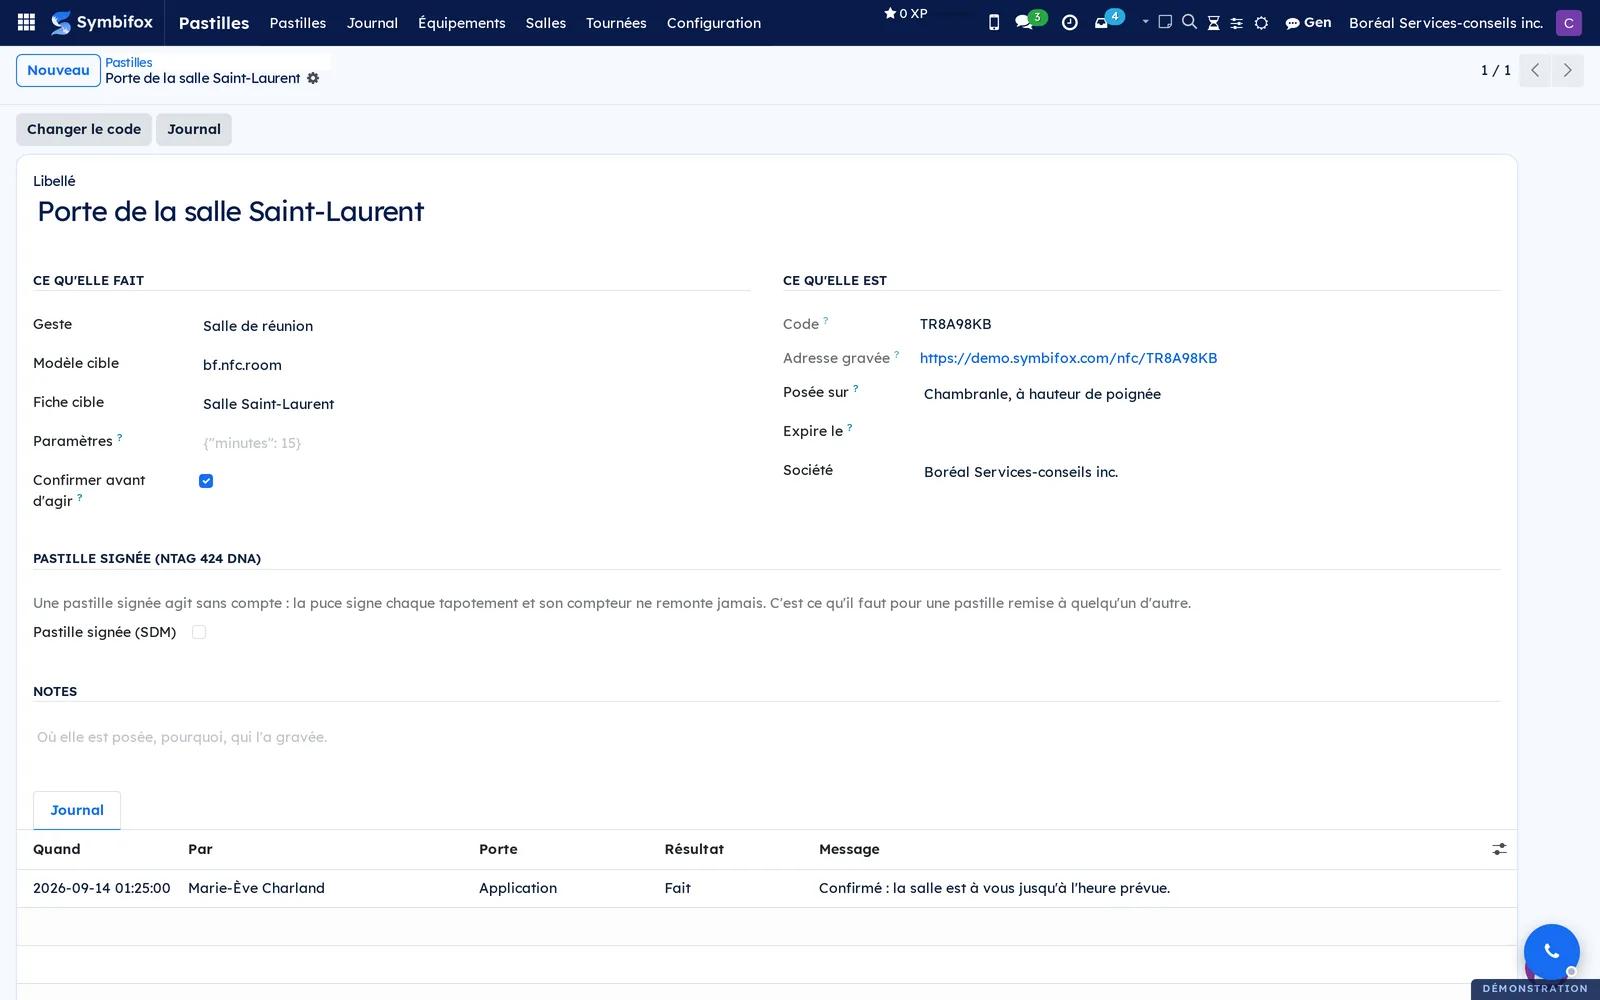Sort by the Message column header

(849, 849)
